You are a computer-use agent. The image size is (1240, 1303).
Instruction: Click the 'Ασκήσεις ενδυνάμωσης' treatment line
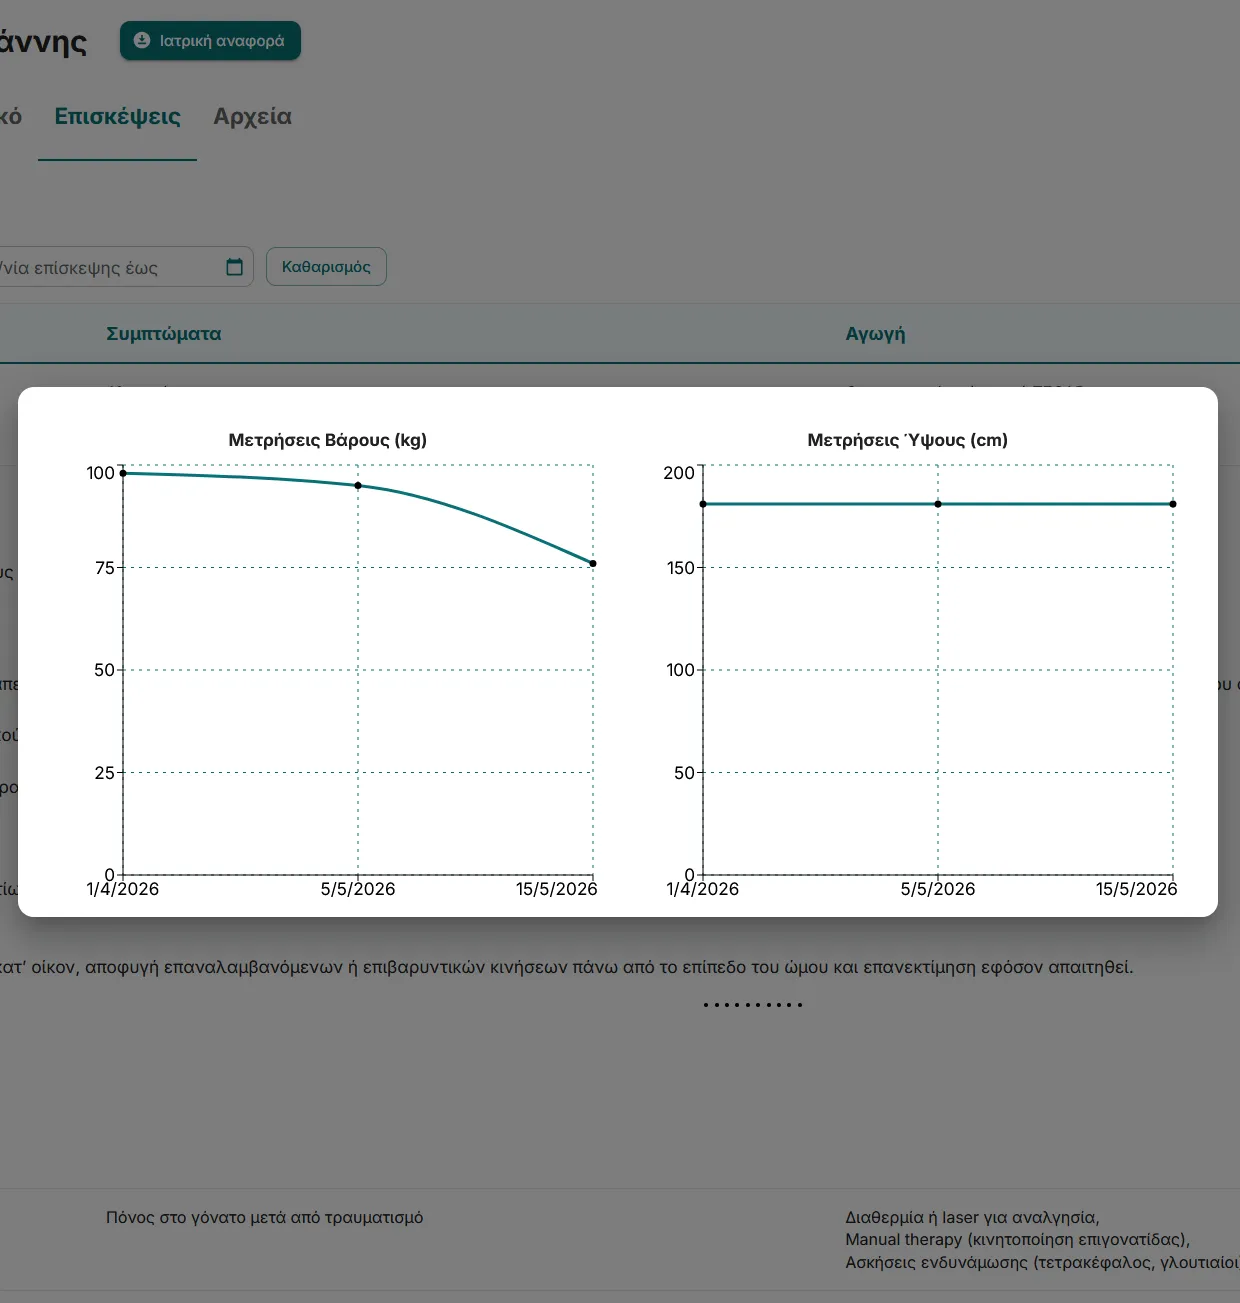click(x=1042, y=1263)
